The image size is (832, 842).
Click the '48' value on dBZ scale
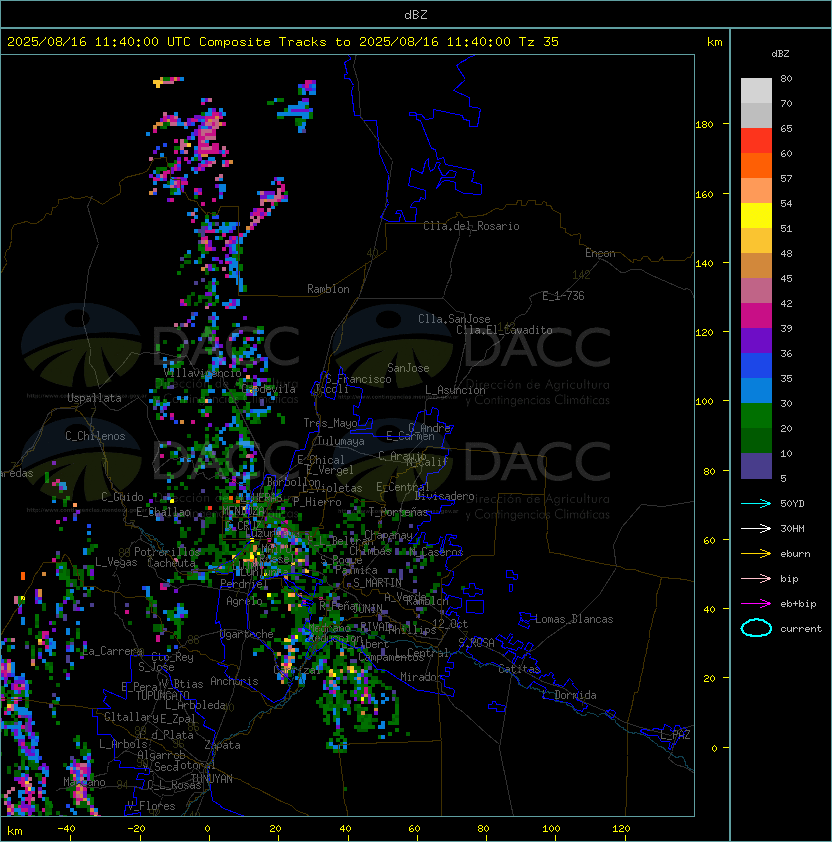(x=786, y=253)
